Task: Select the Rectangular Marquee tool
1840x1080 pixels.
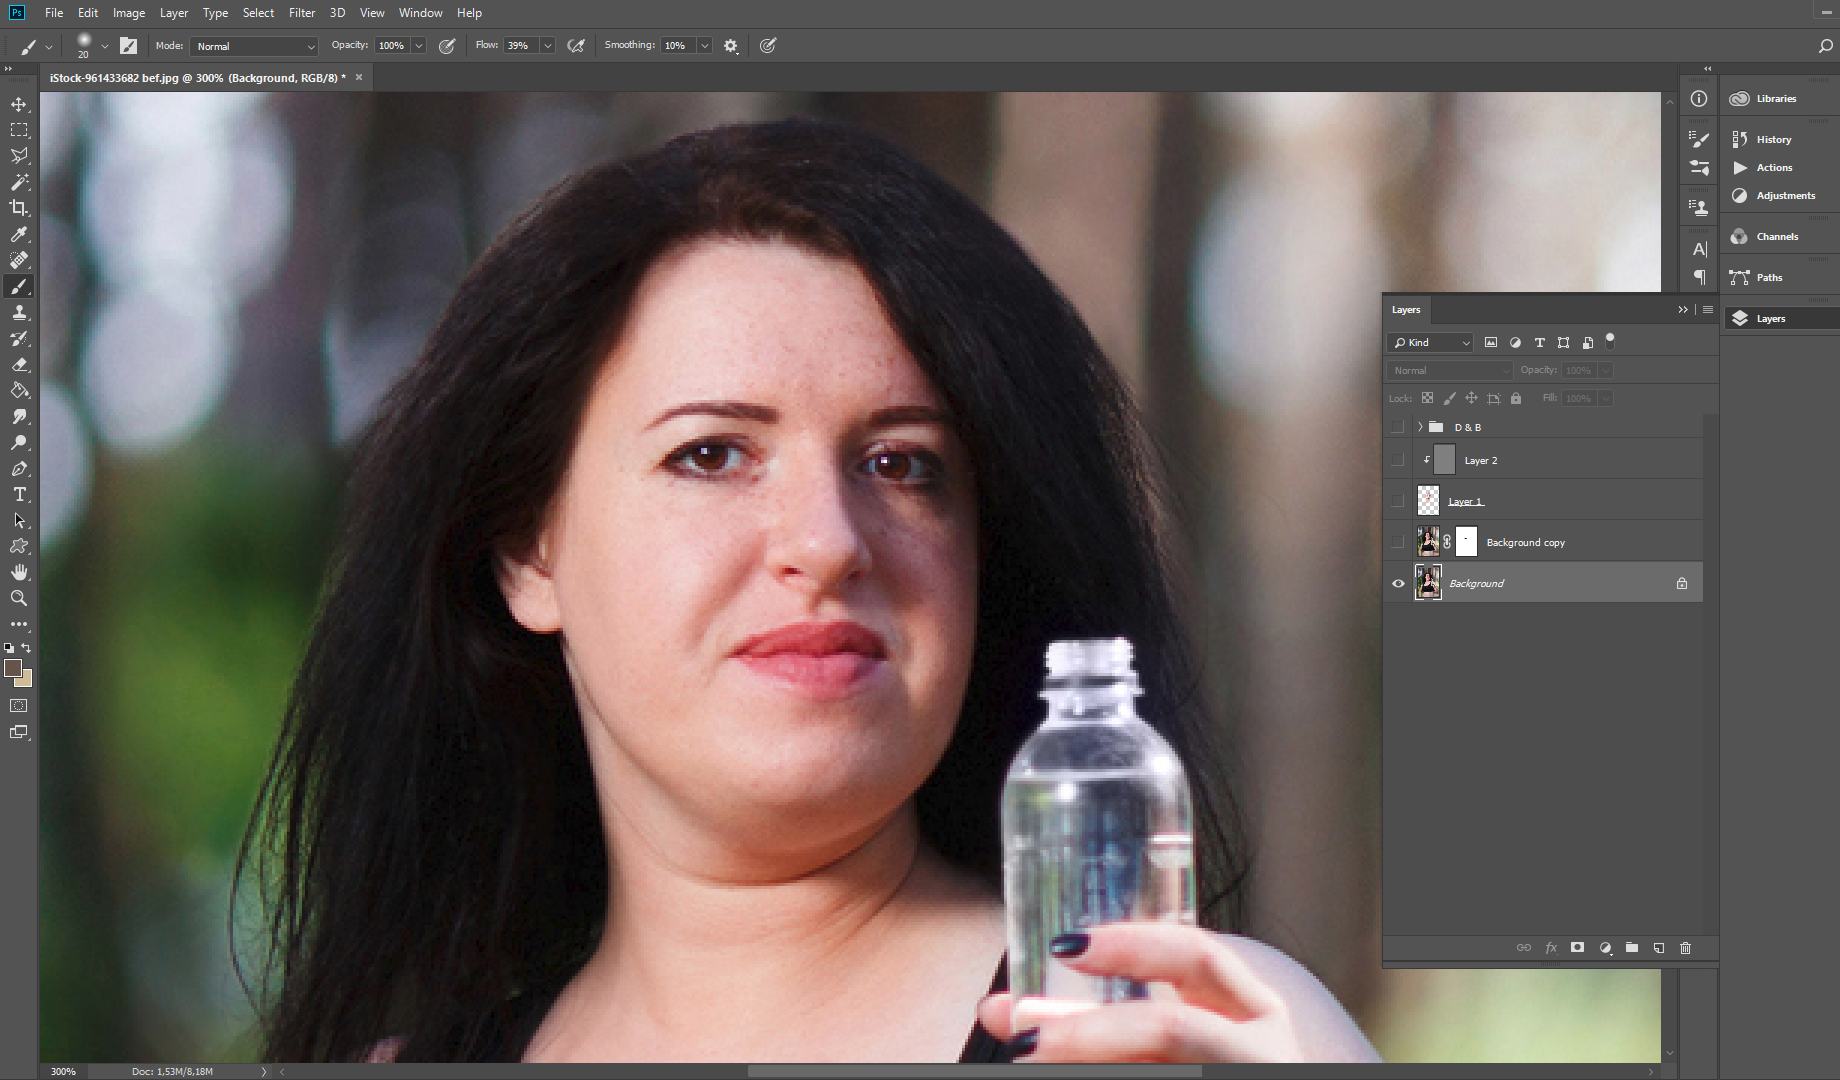Action: click(19, 130)
